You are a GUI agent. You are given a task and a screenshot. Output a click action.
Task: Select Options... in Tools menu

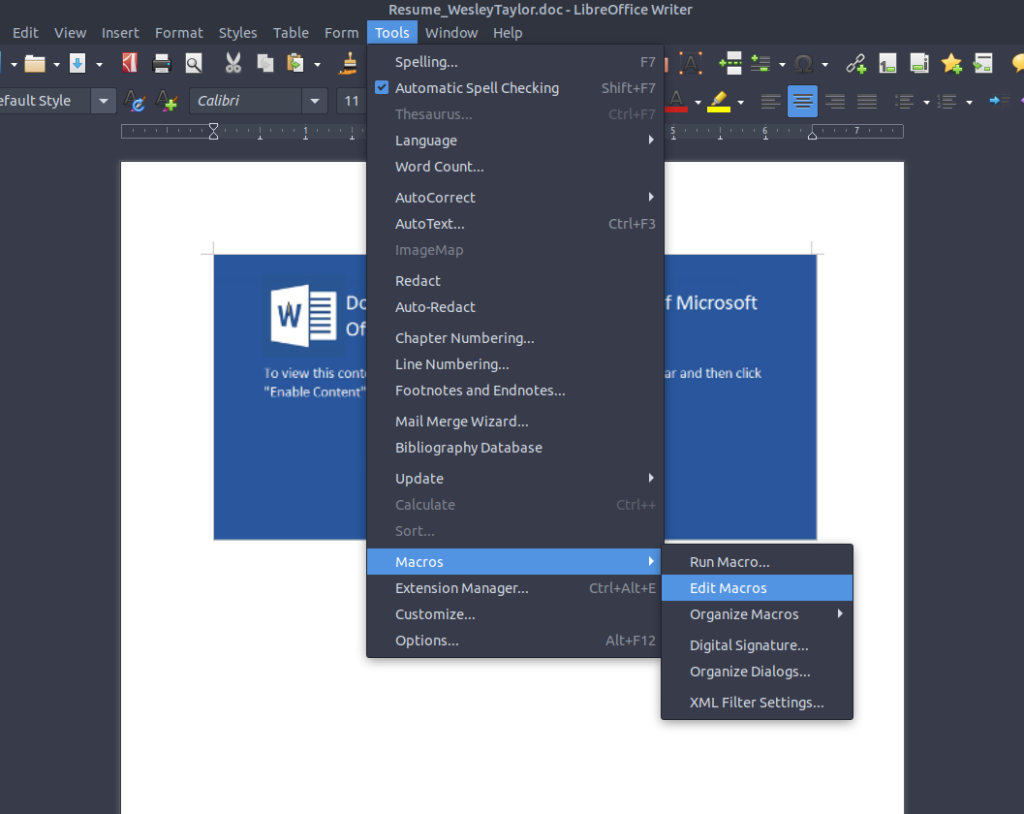click(x=515, y=640)
